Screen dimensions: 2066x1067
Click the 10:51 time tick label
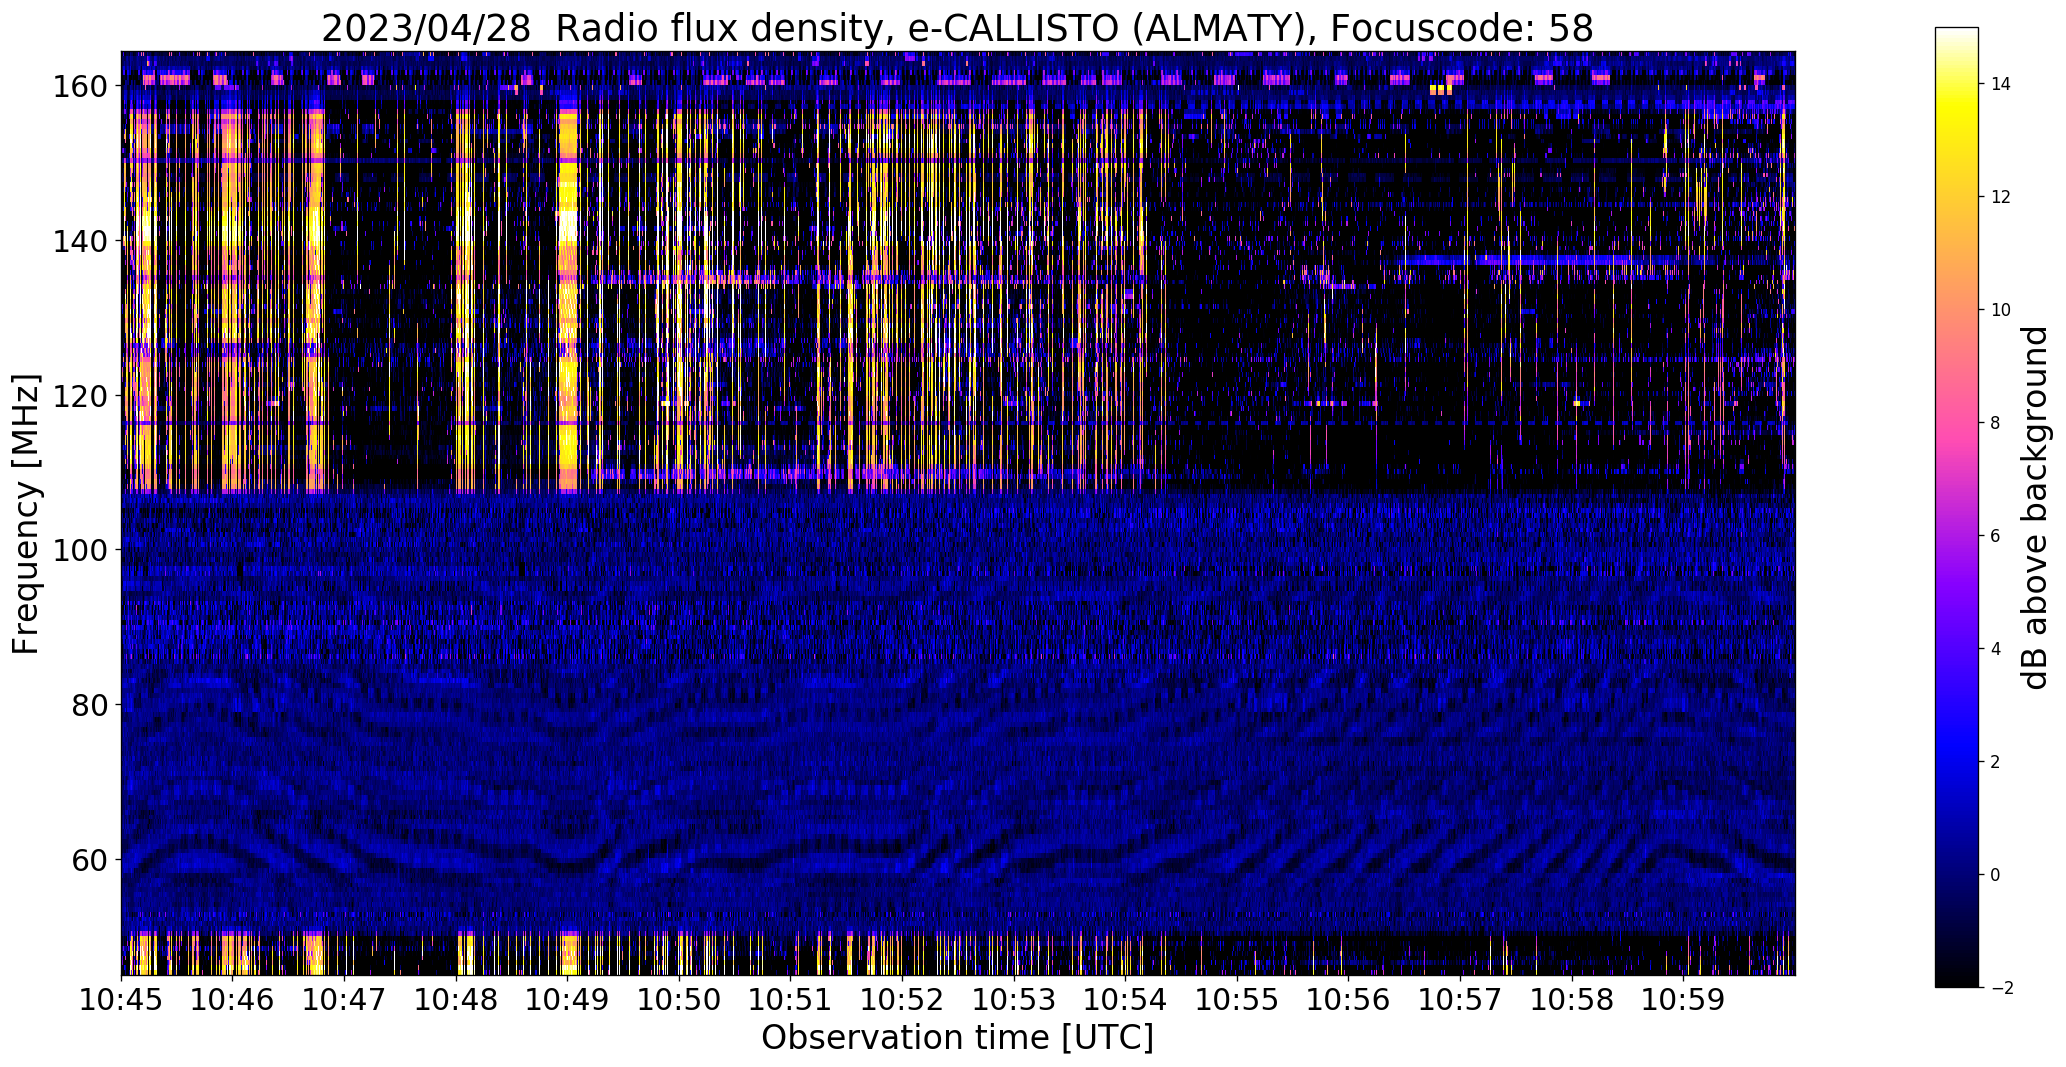(791, 999)
